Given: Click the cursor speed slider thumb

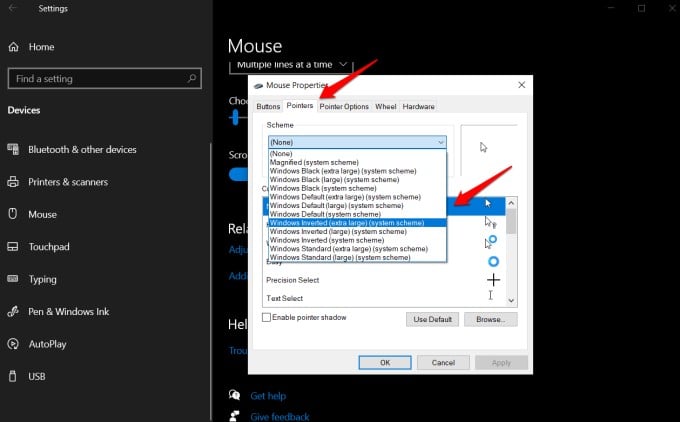Looking at the screenshot, I should (x=235, y=118).
